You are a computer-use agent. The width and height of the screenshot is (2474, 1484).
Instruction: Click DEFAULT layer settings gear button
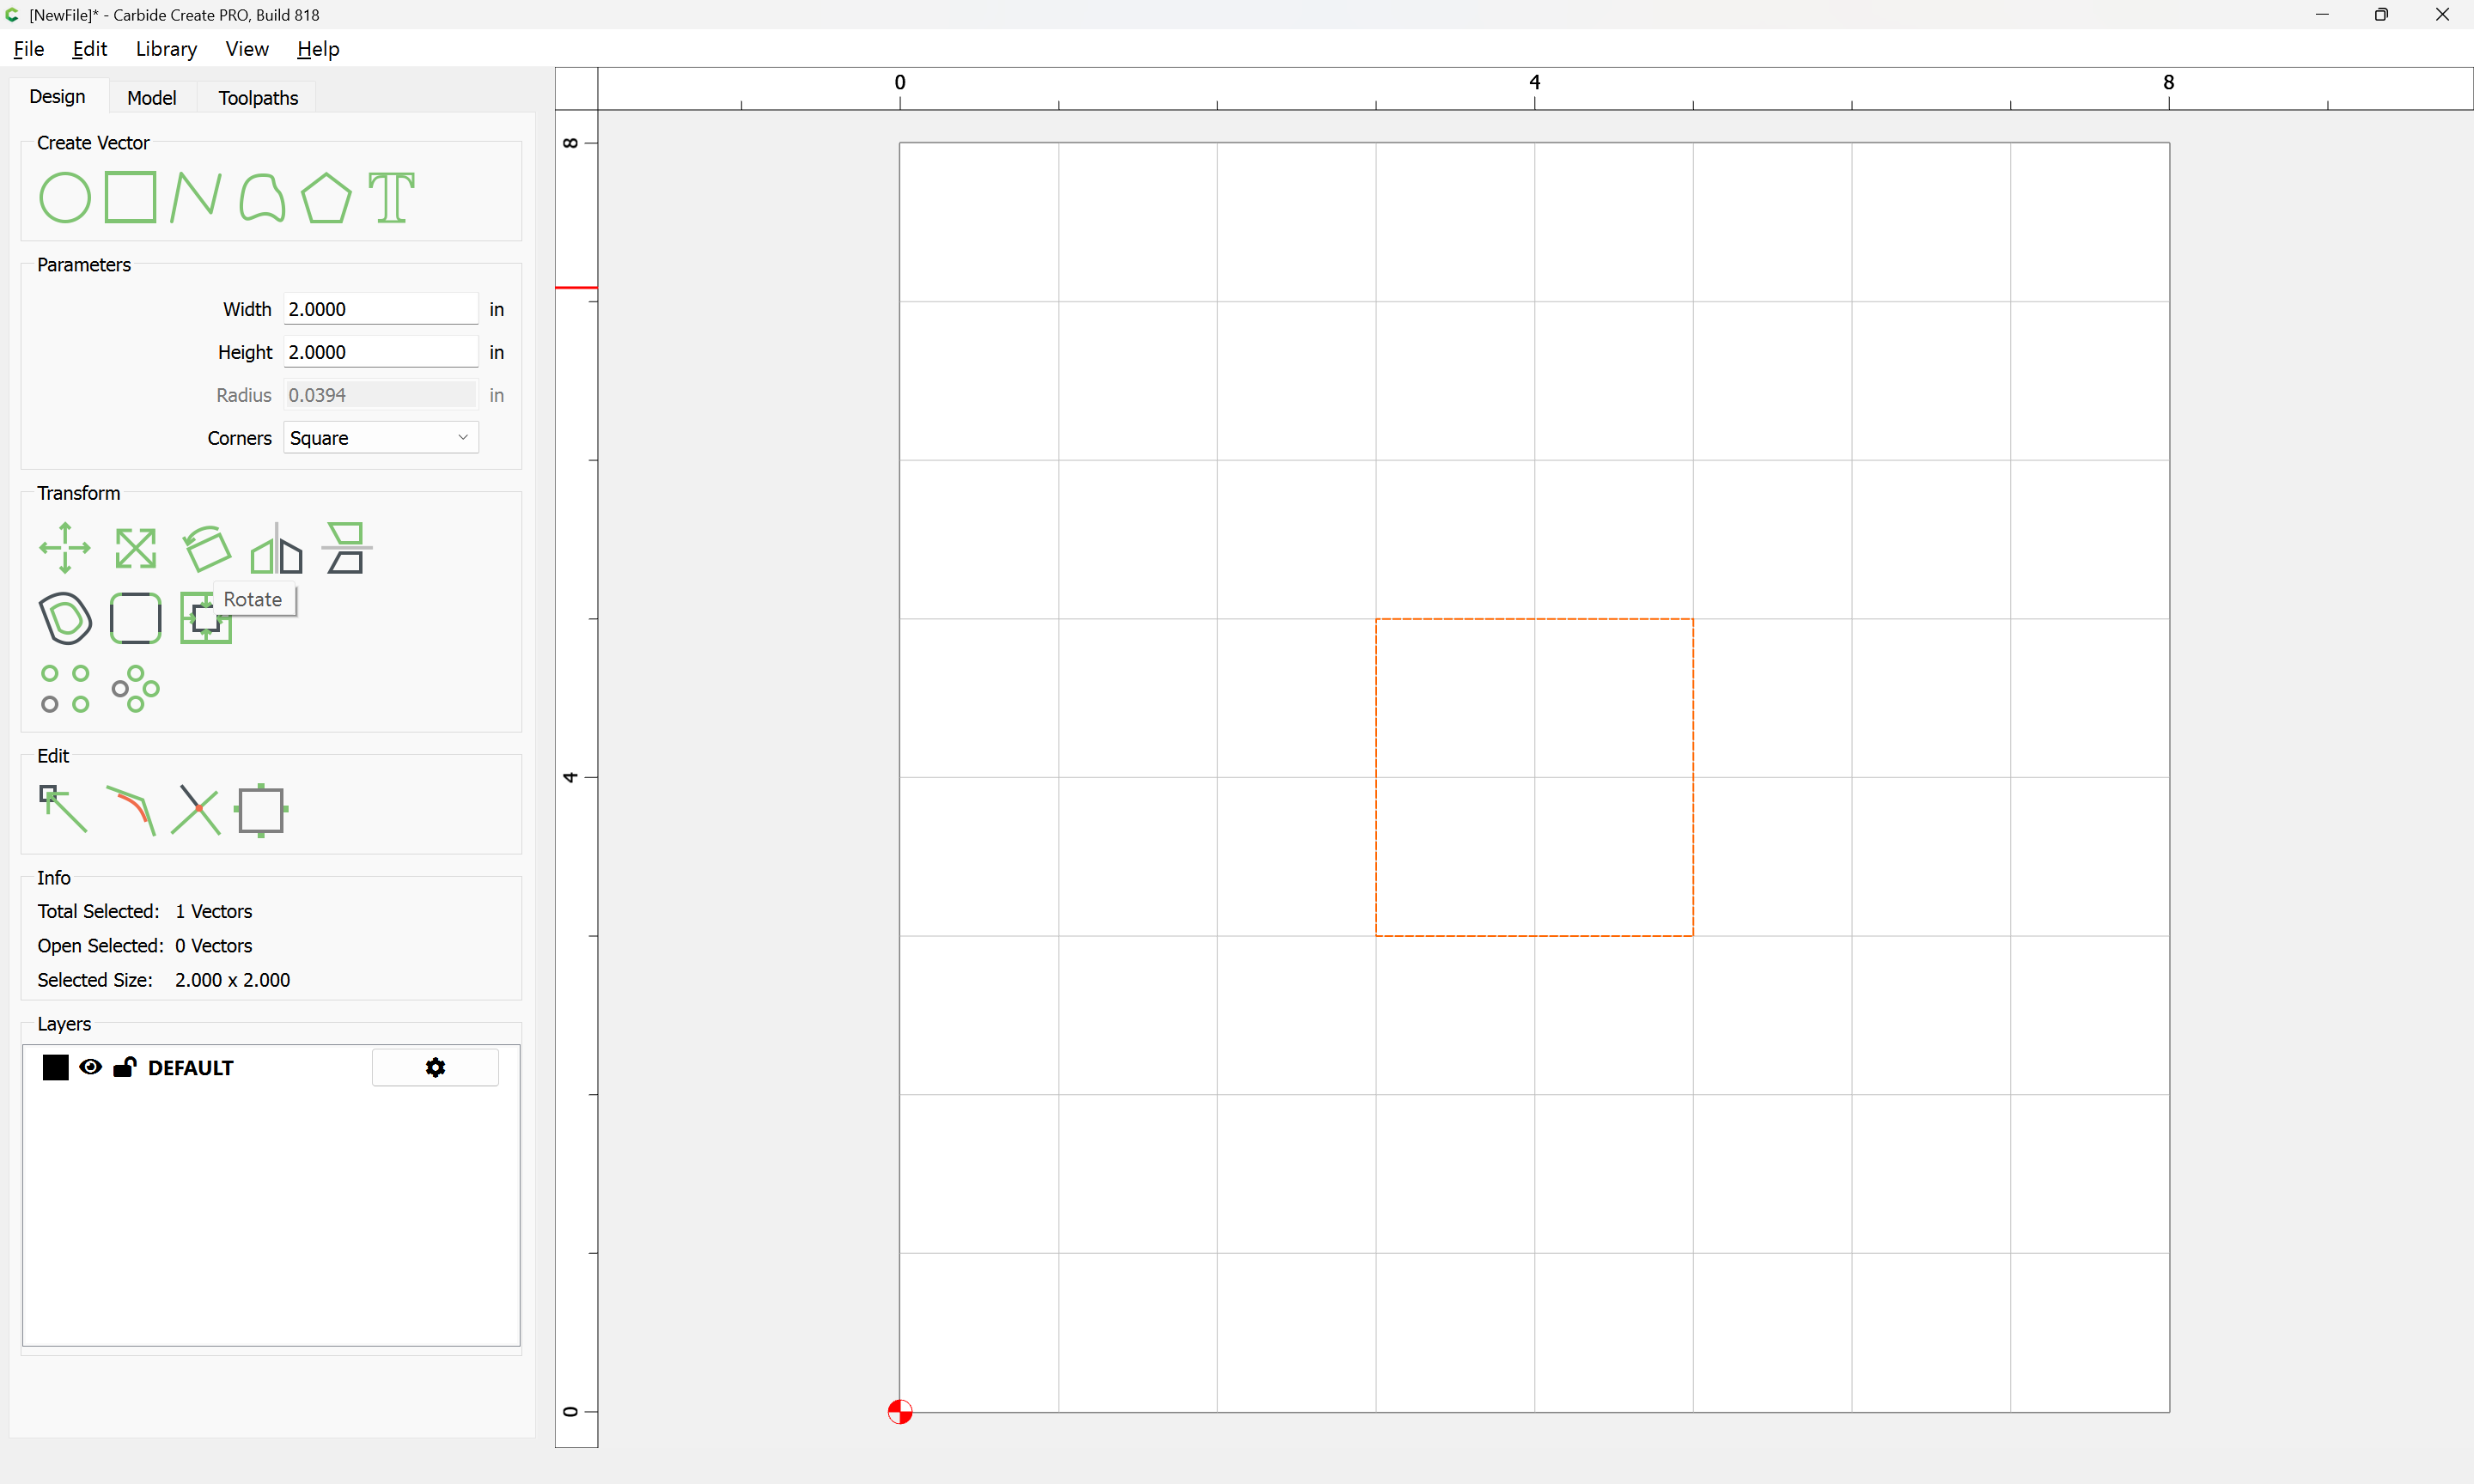(435, 1067)
